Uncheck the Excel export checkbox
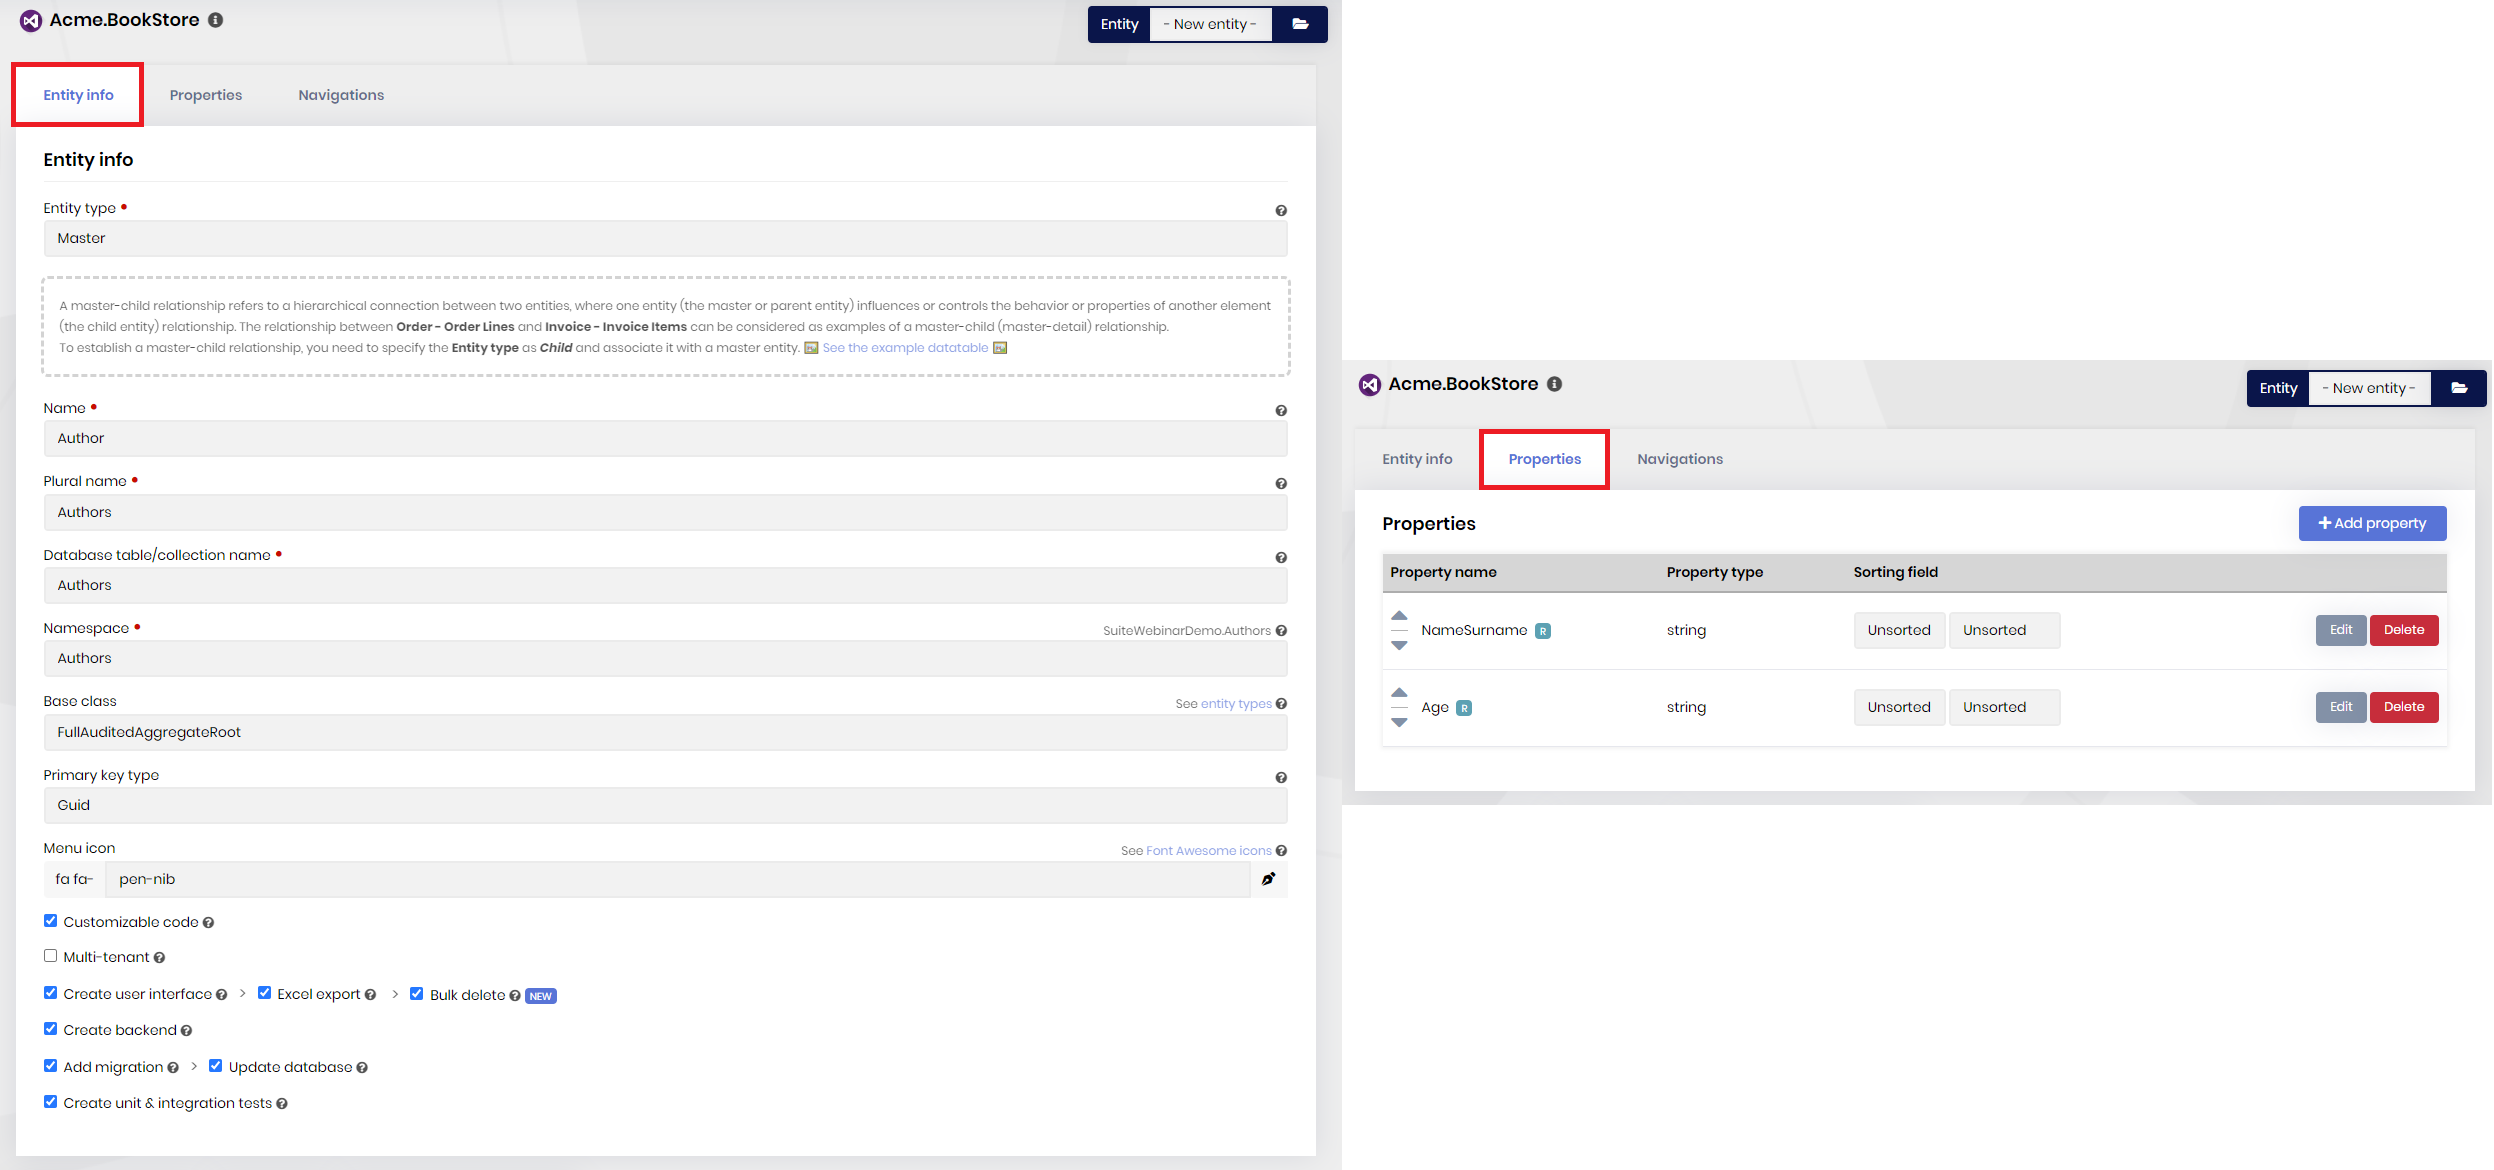2494x1170 pixels. point(264,993)
